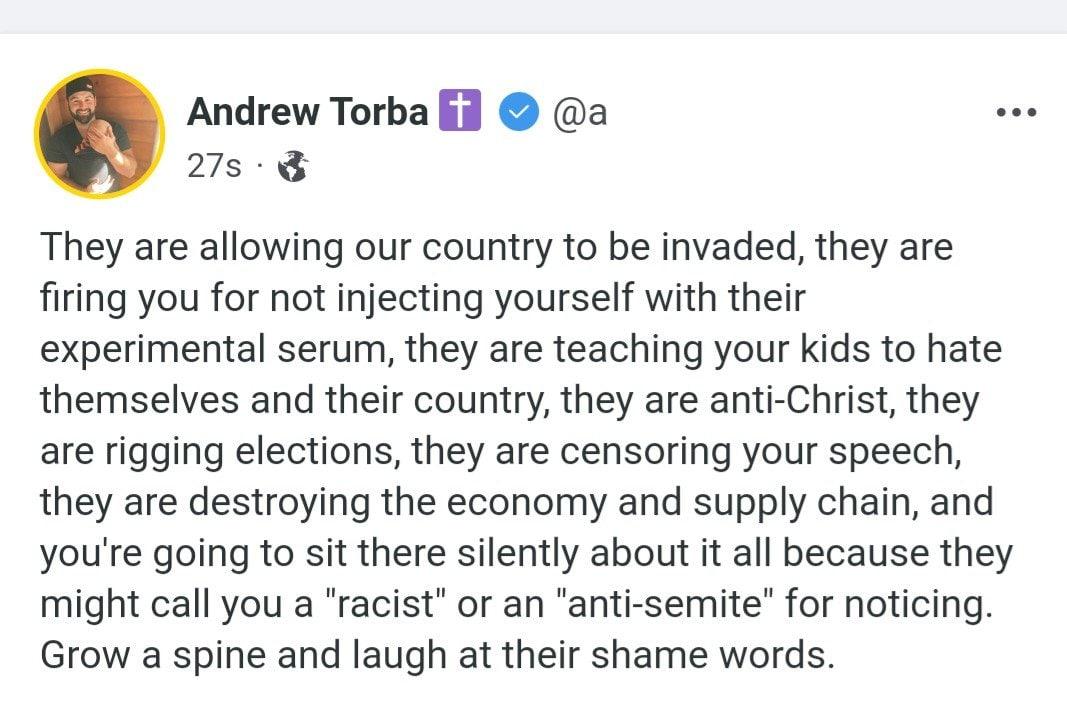Click the purple cross emoji icon

(x=461, y=110)
